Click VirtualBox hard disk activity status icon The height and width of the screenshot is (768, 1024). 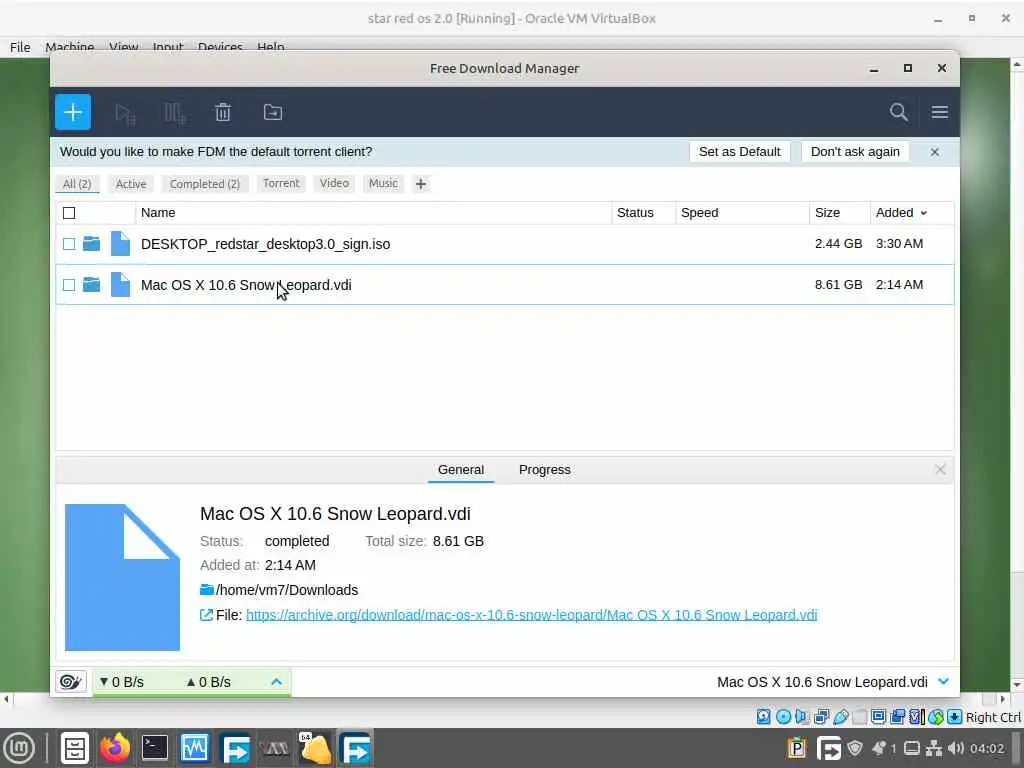click(x=763, y=717)
